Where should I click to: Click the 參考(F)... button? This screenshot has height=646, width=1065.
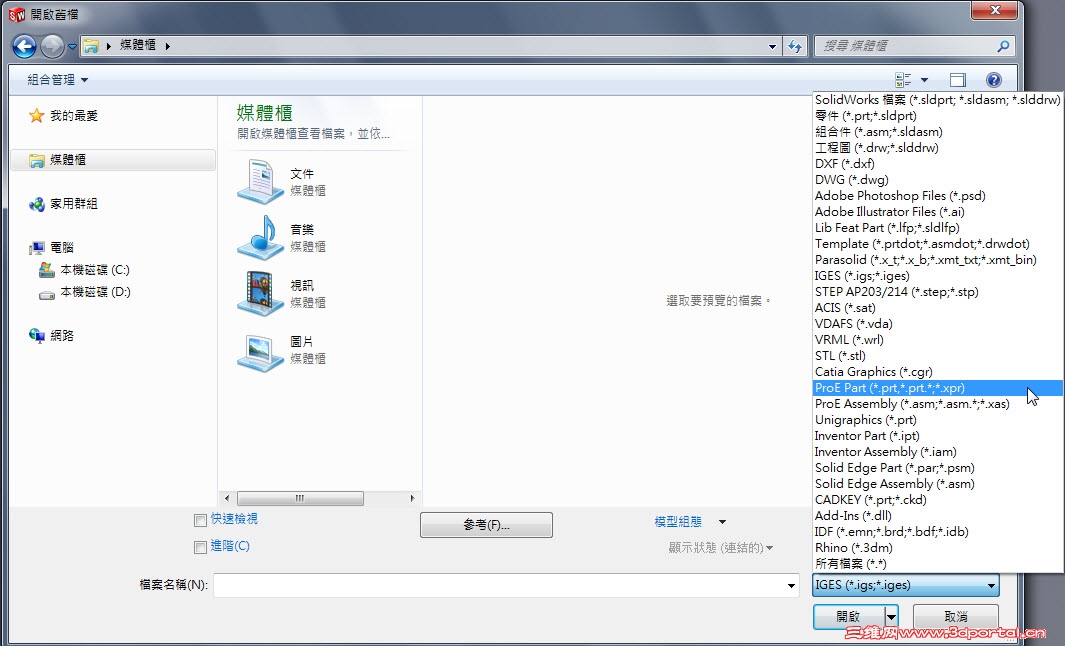(x=486, y=525)
